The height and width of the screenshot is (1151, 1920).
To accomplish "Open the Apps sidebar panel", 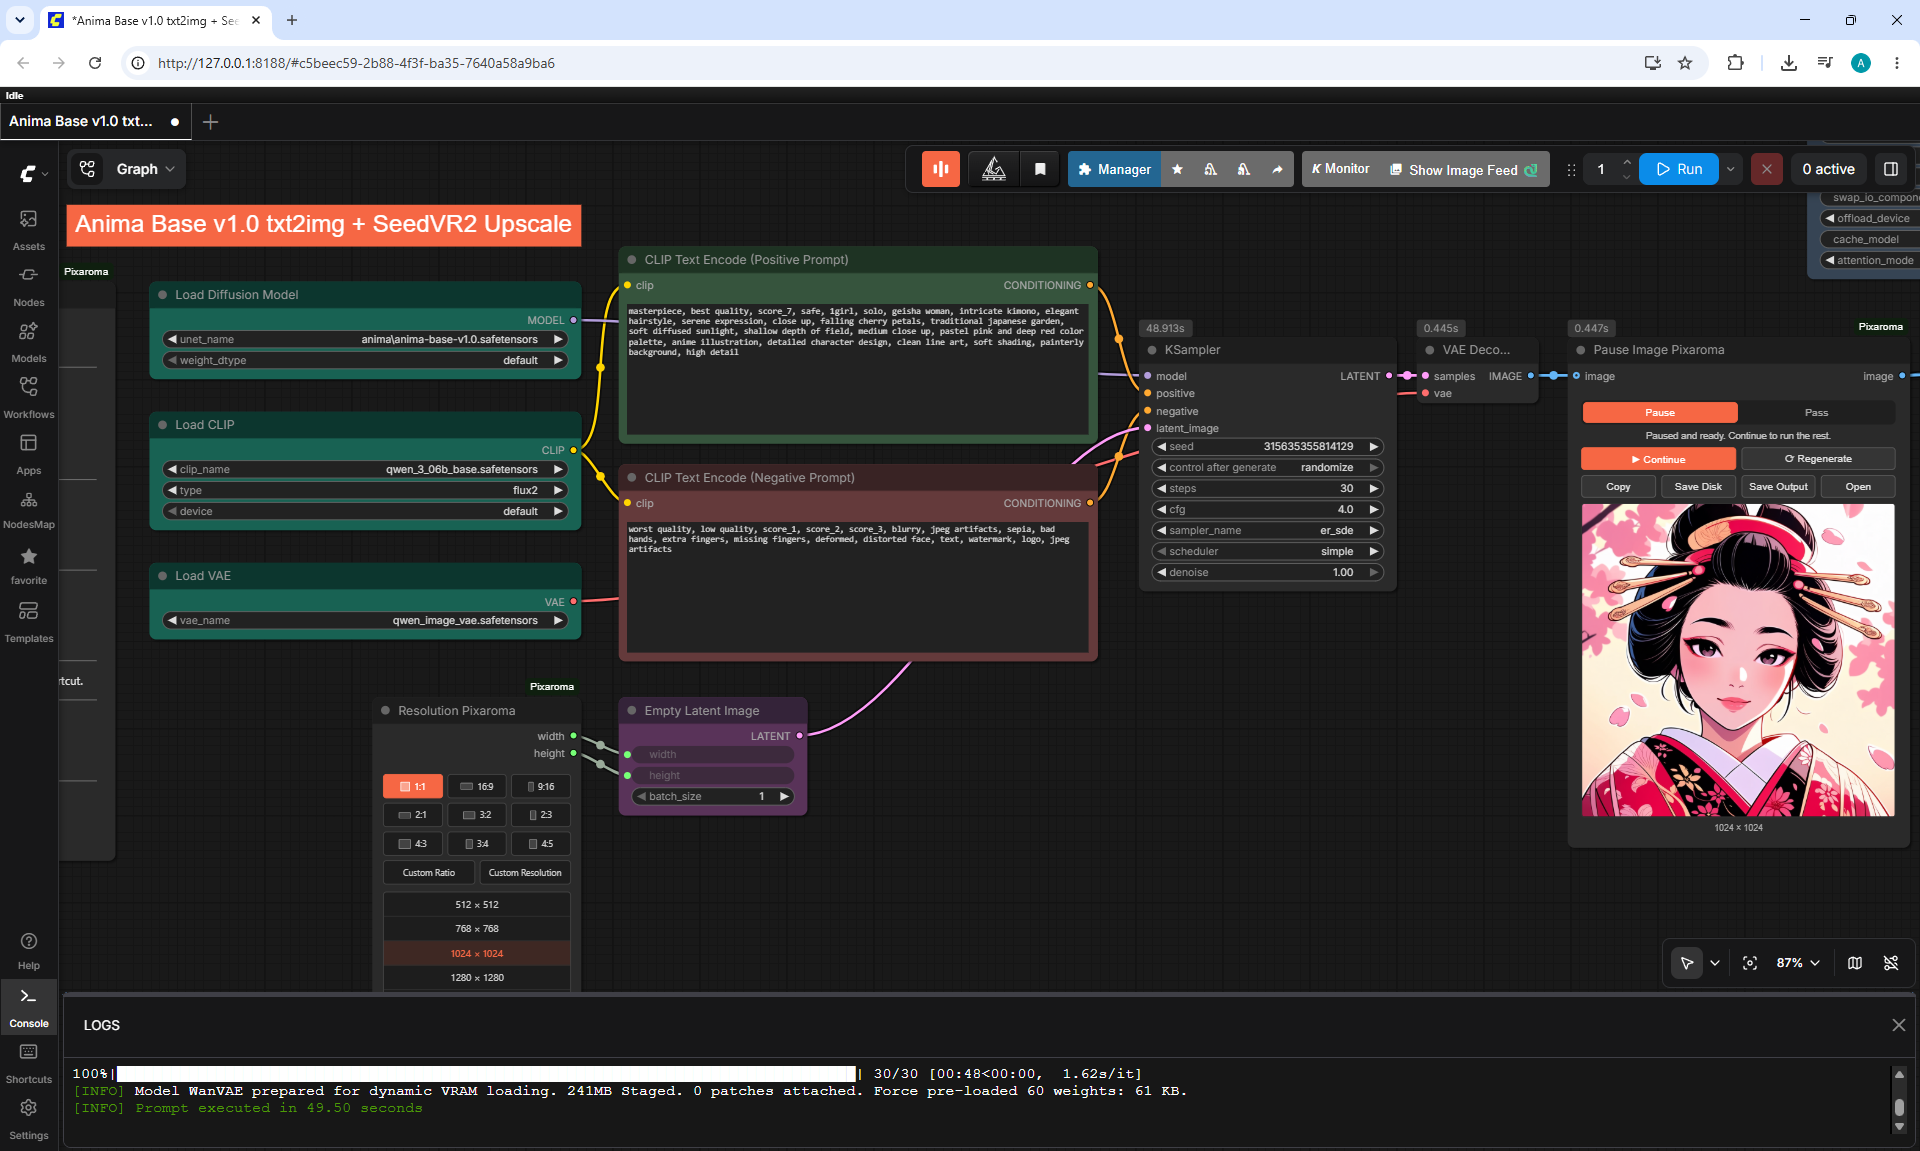I will (28, 453).
